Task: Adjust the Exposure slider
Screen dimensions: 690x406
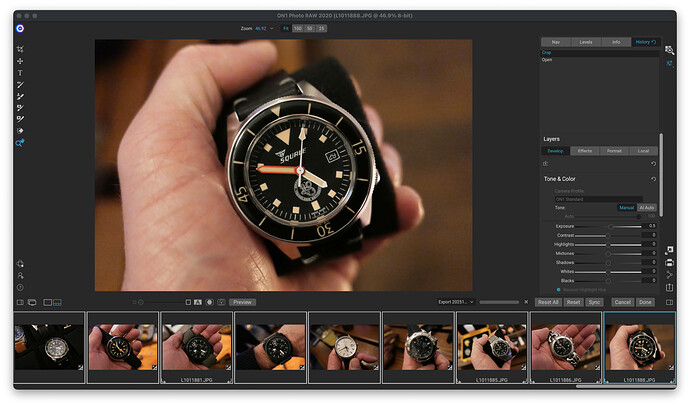Action: coord(610,226)
